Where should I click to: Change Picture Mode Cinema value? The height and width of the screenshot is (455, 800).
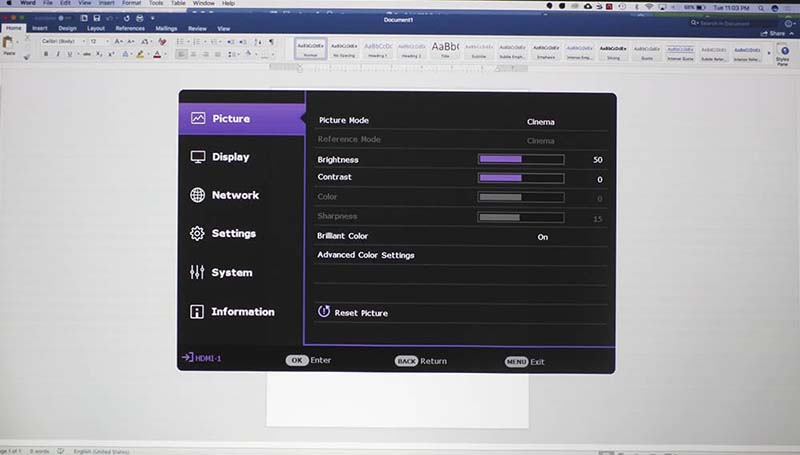click(x=540, y=122)
